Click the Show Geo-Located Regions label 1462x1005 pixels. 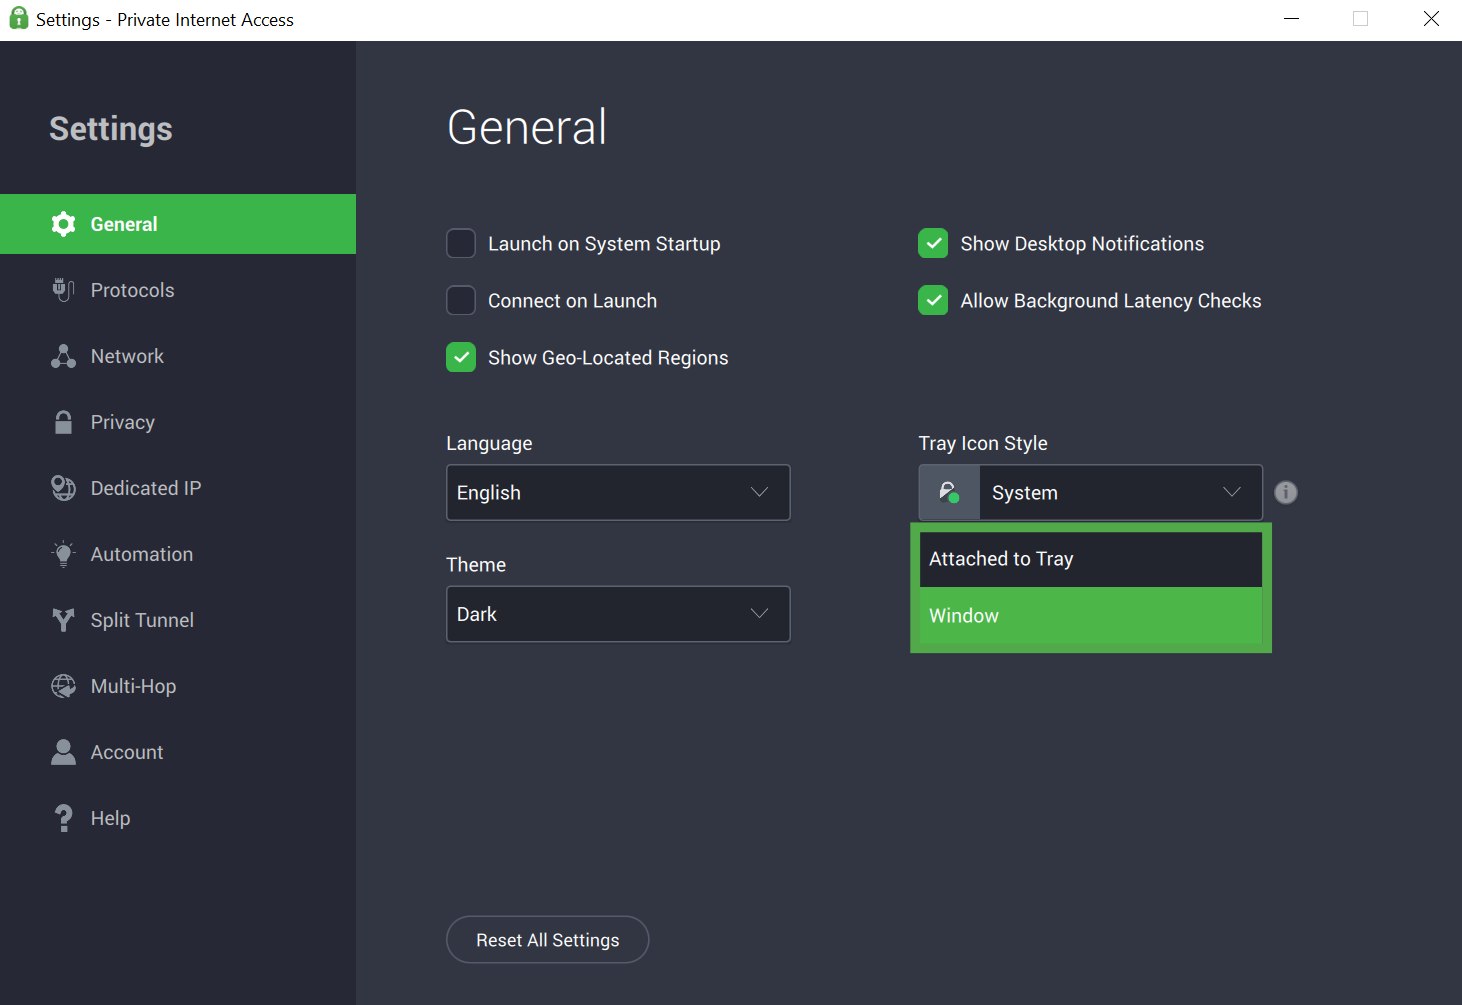point(608,358)
